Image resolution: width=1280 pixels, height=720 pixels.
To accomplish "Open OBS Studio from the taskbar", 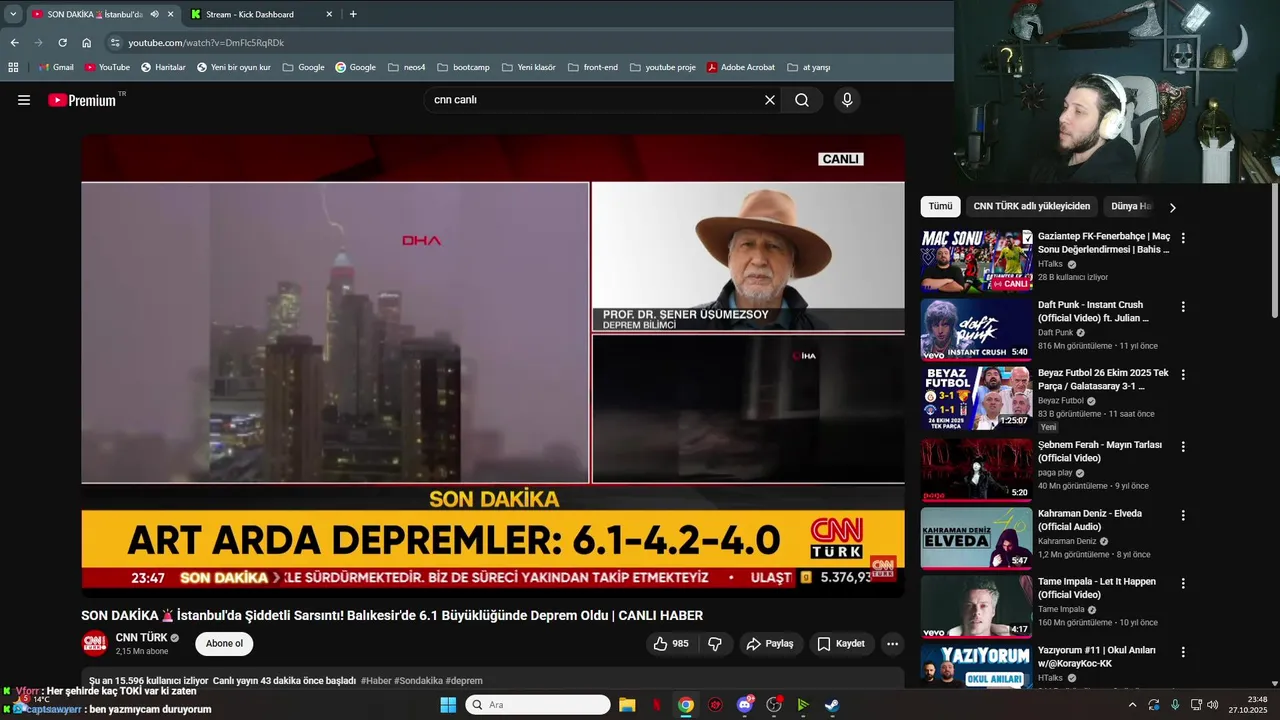I will click(774, 705).
